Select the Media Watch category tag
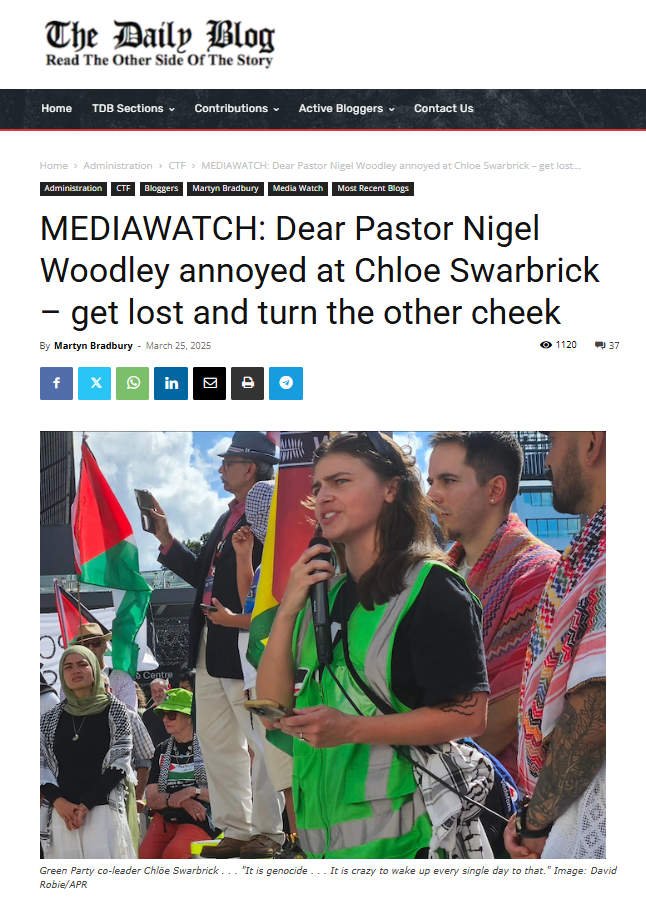Image resolution: width=646 pixels, height=899 pixels. 297,189
